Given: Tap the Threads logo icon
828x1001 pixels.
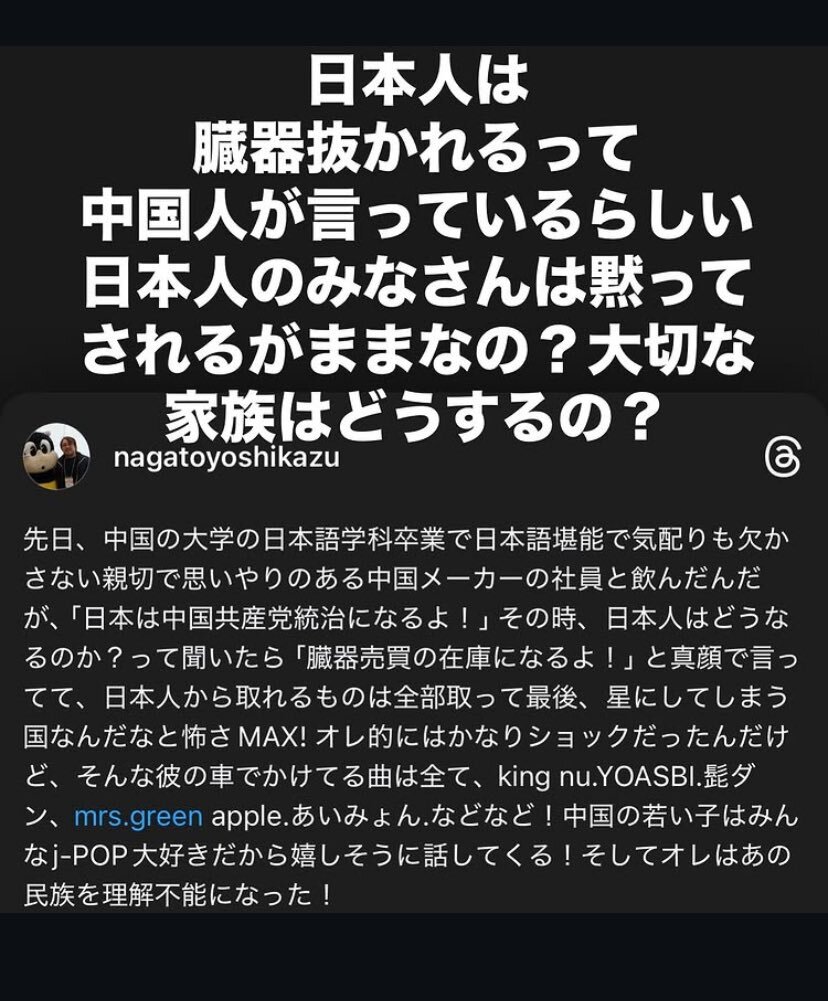Looking at the screenshot, I should [x=783, y=458].
